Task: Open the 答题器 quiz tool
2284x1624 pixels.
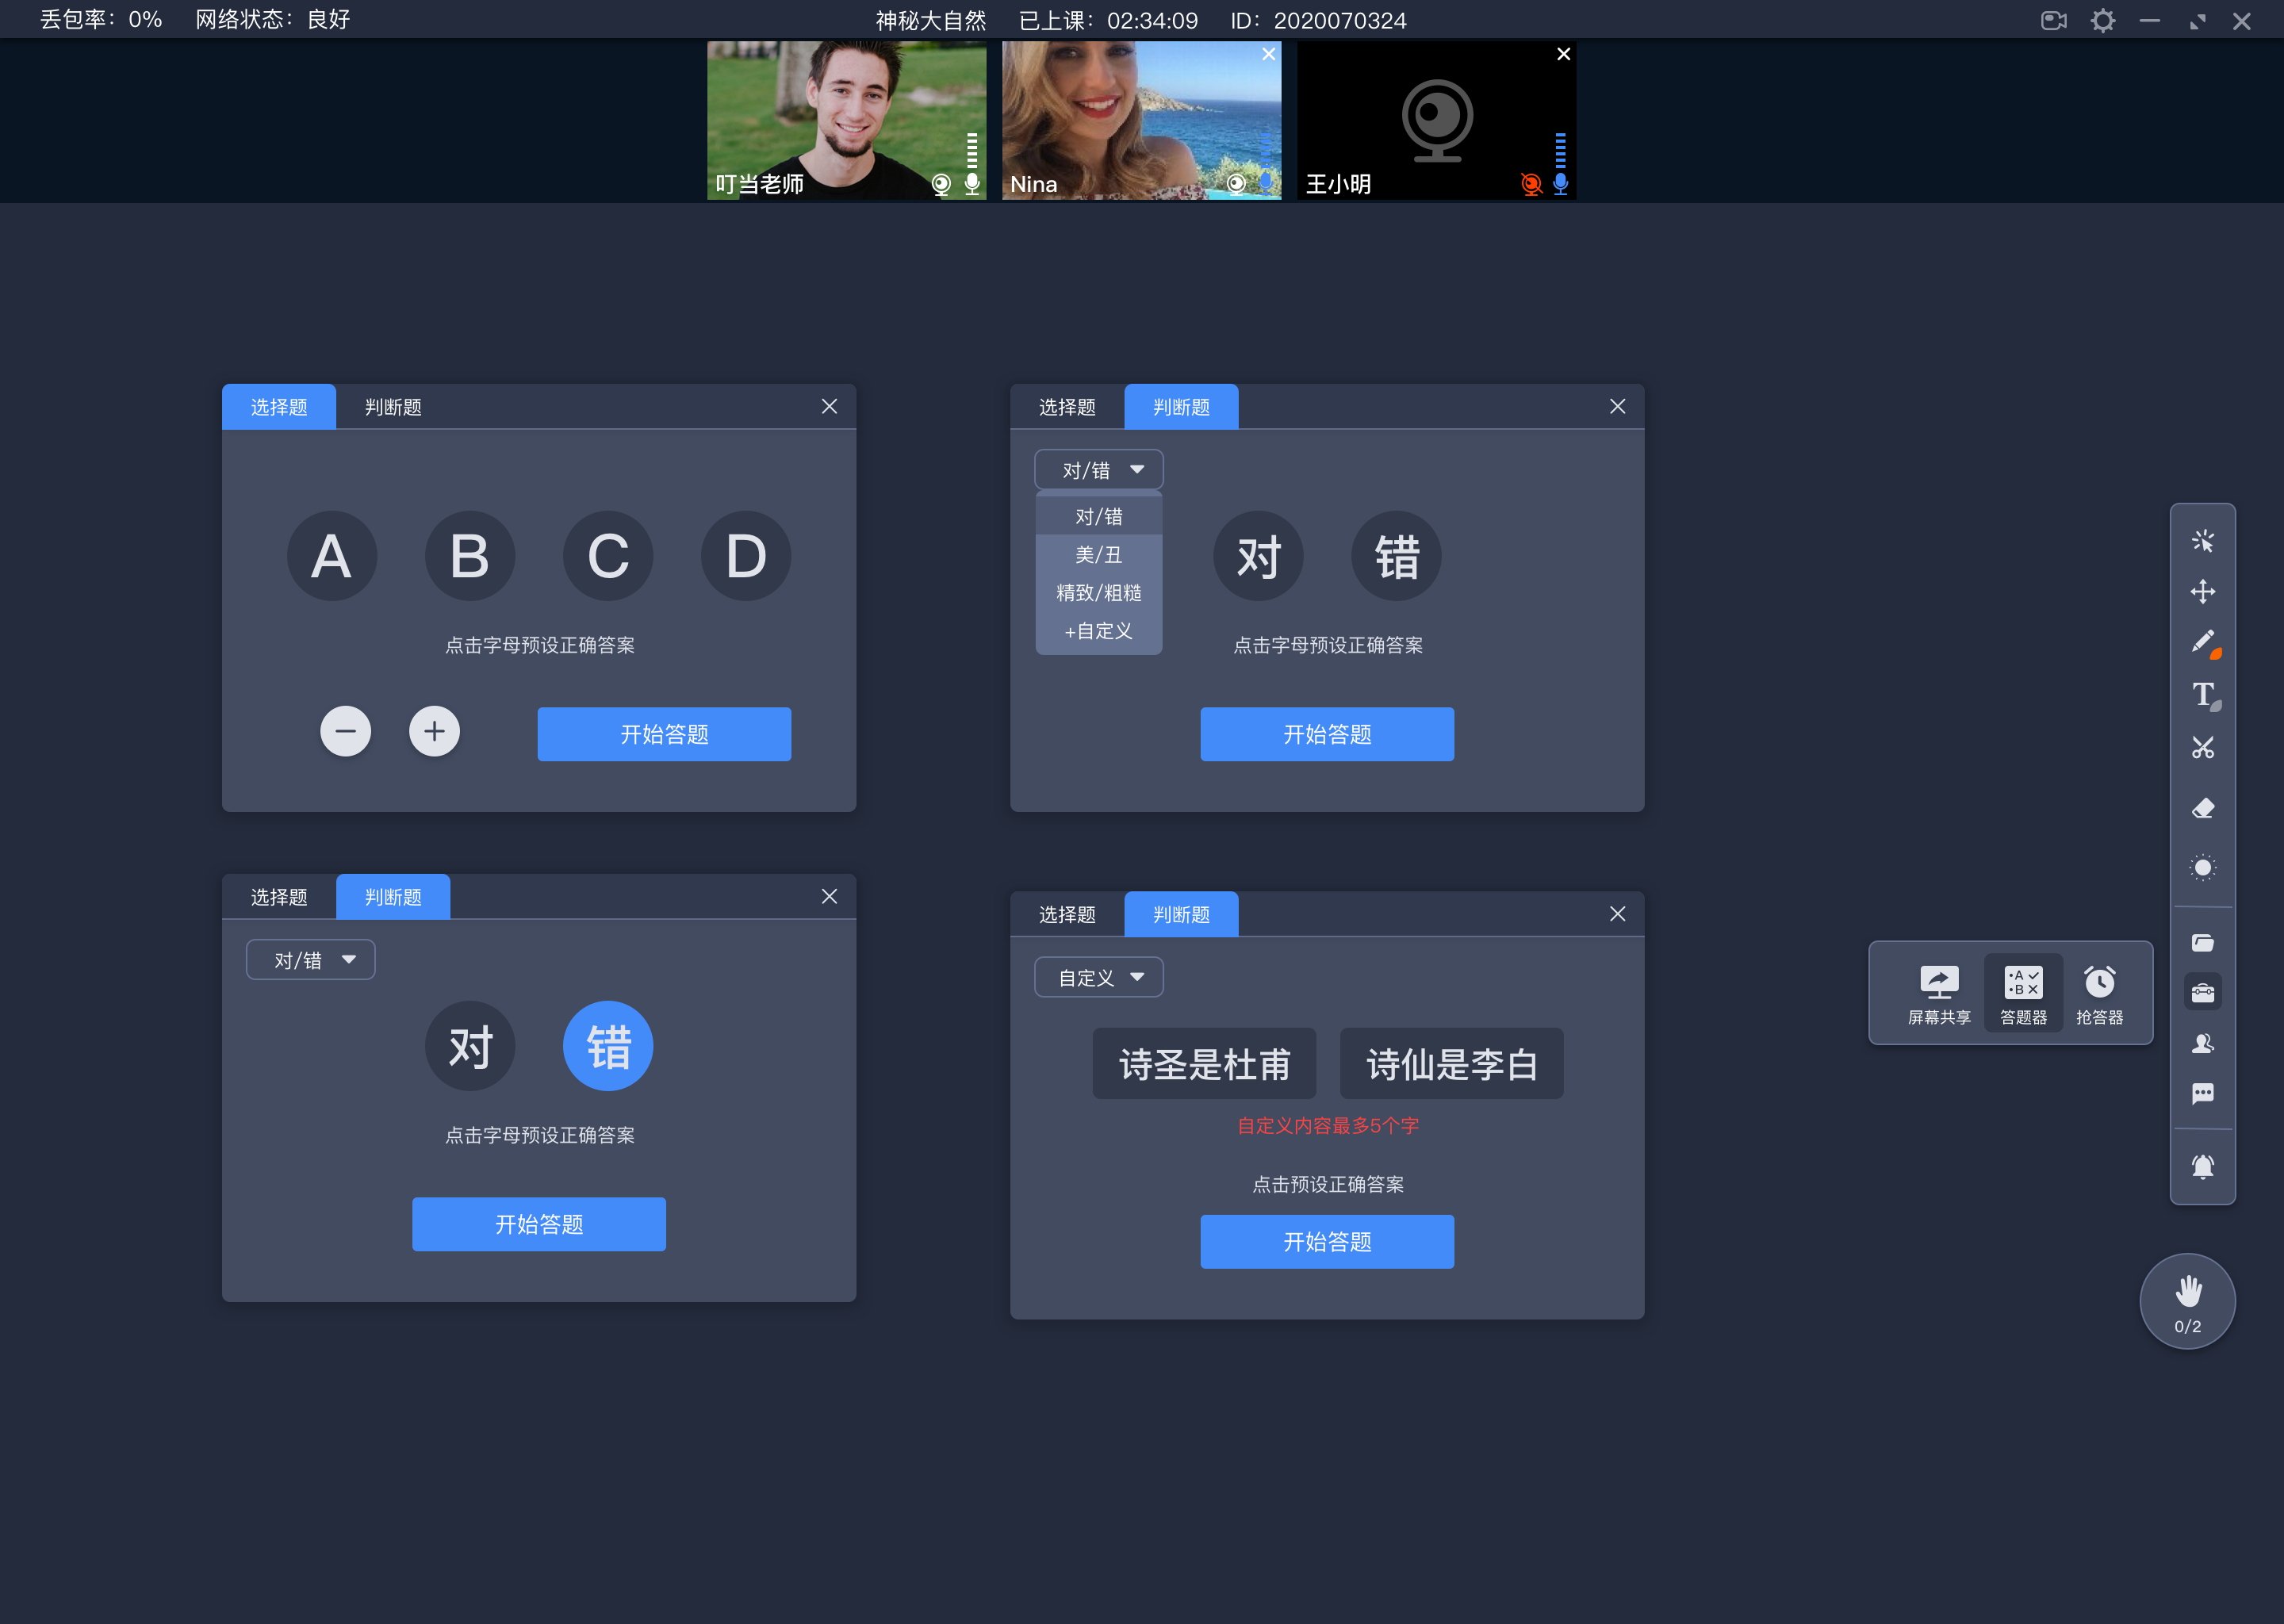Action: [2021, 988]
